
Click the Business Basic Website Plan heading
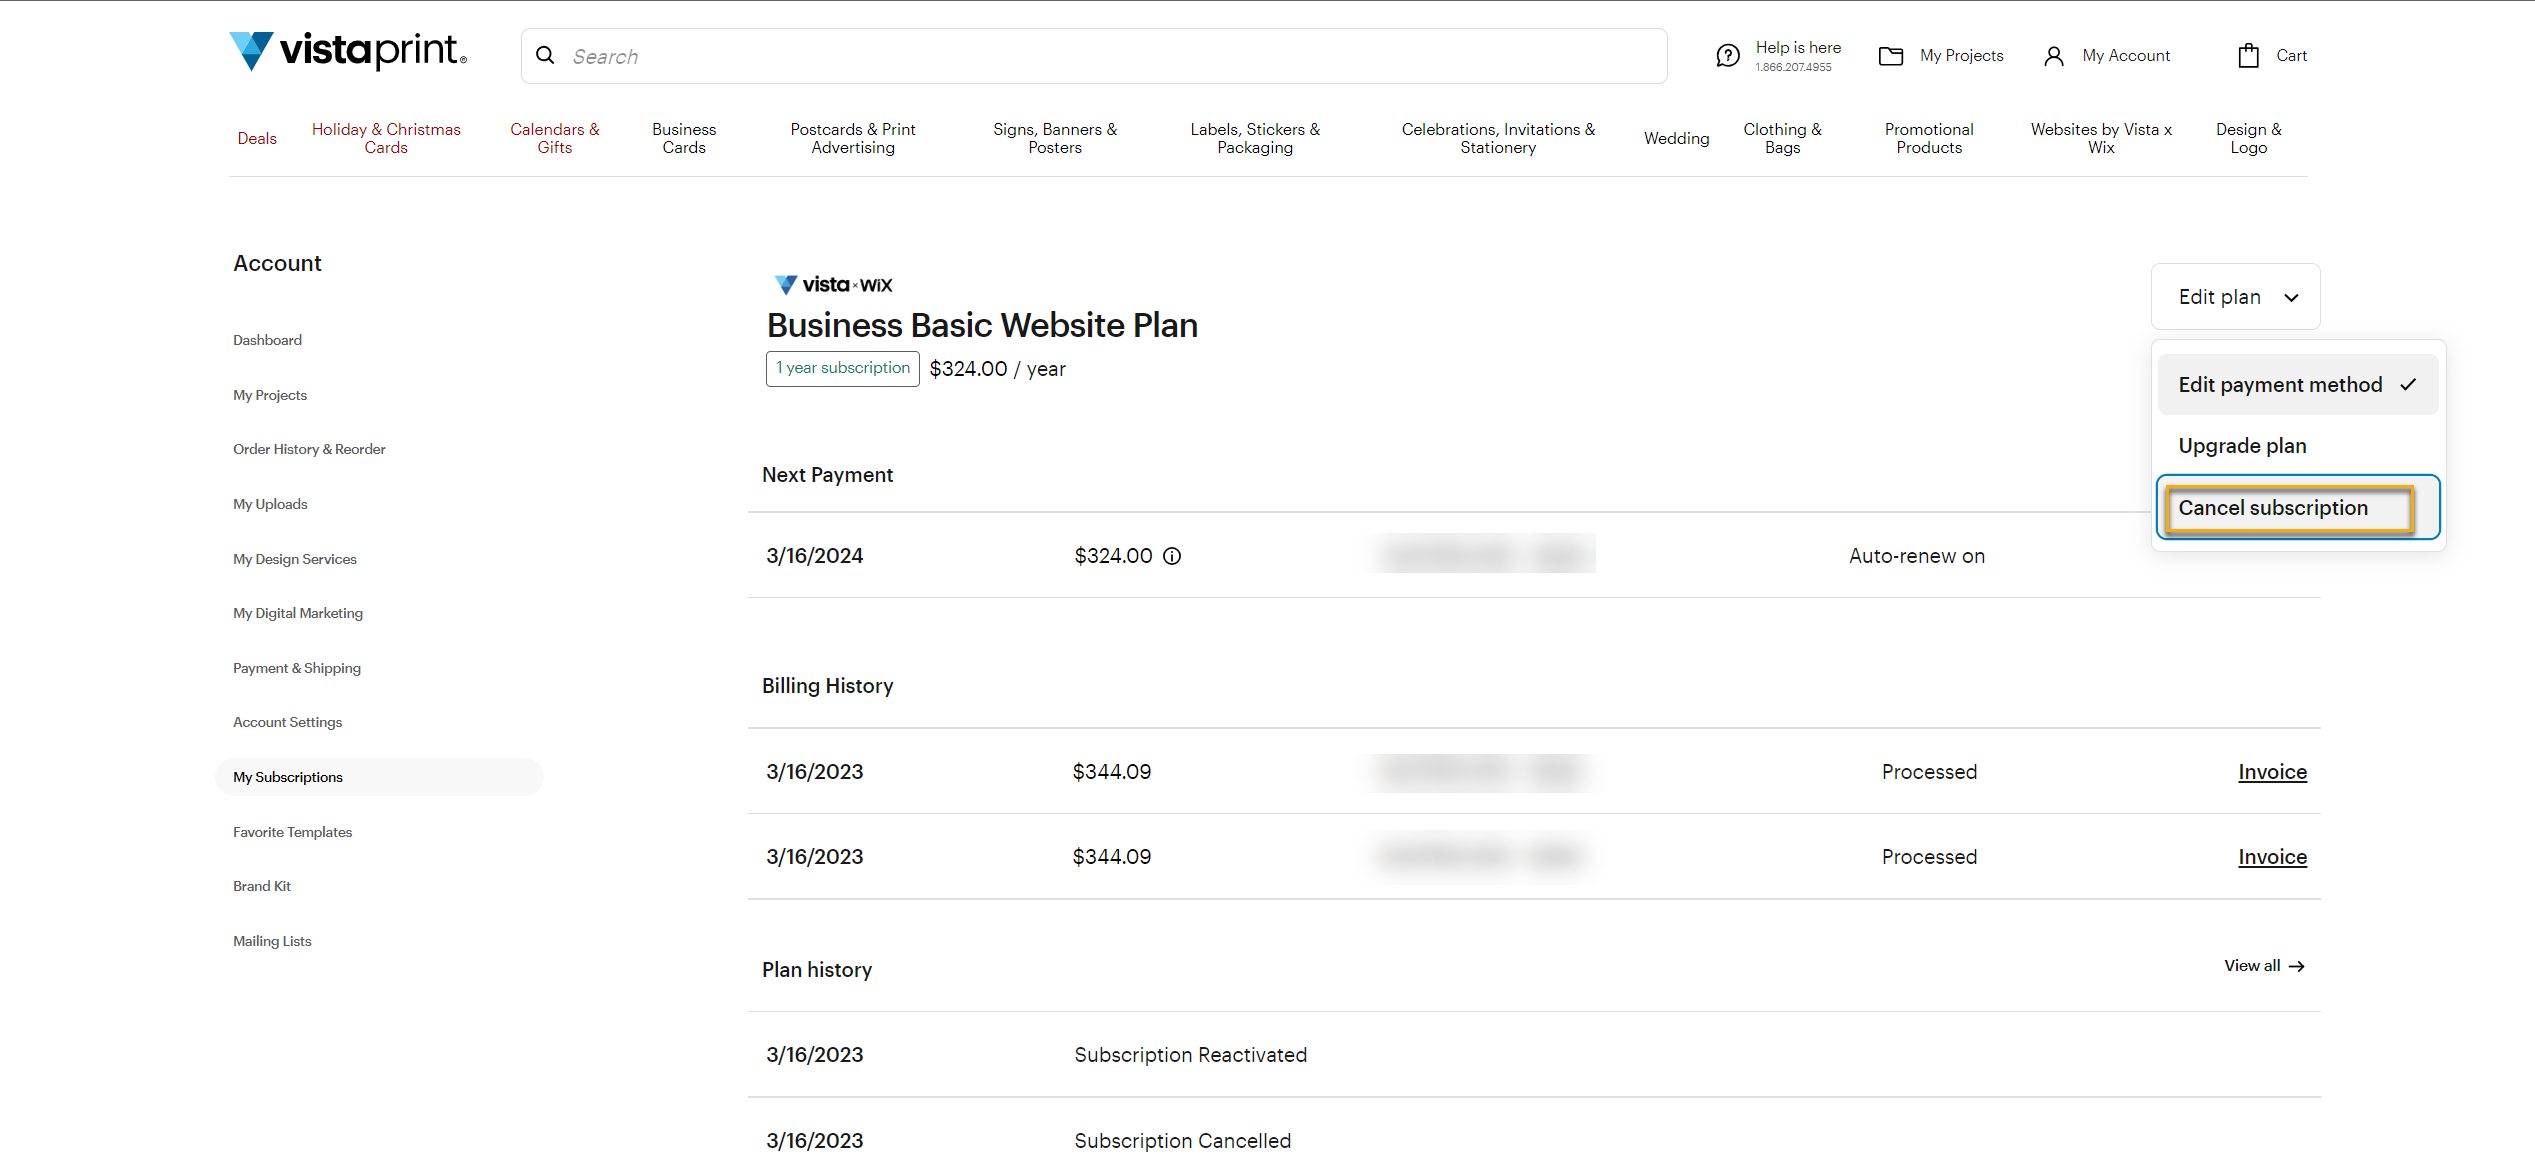(982, 326)
